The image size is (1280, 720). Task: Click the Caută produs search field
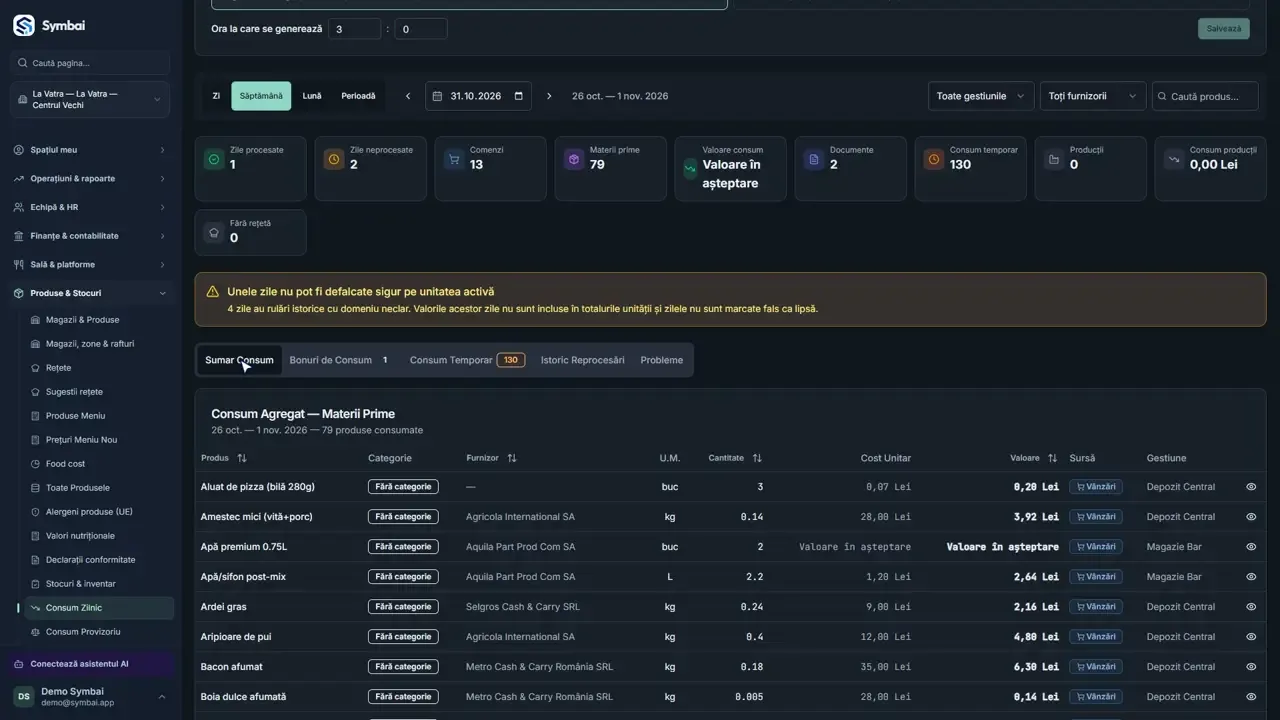pos(1205,96)
